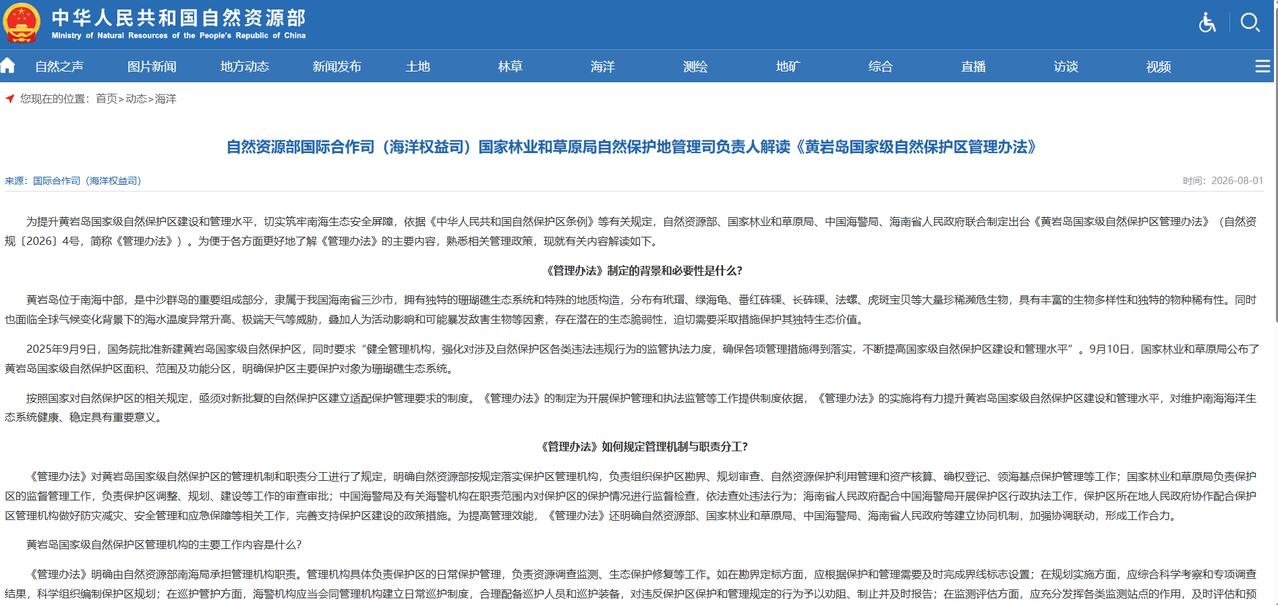Go to 首页 in the breadcrumb
Viewport: 1278px width, 605px height.
pos(106,99)
